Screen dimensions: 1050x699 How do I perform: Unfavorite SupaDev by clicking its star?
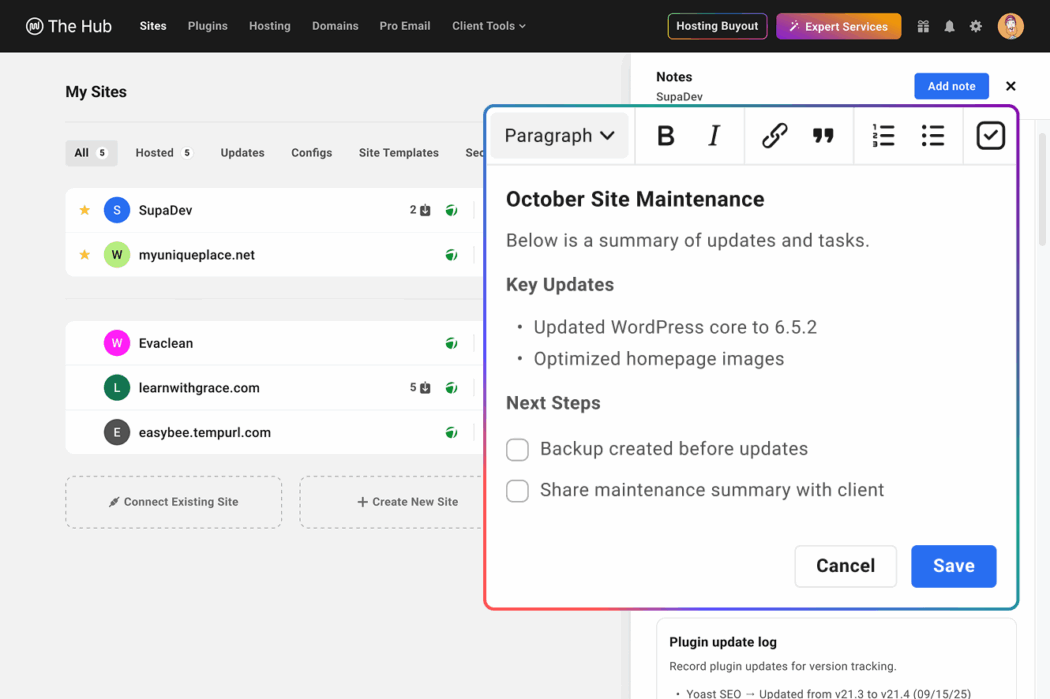pyautogui.click(x=85, y=210)
